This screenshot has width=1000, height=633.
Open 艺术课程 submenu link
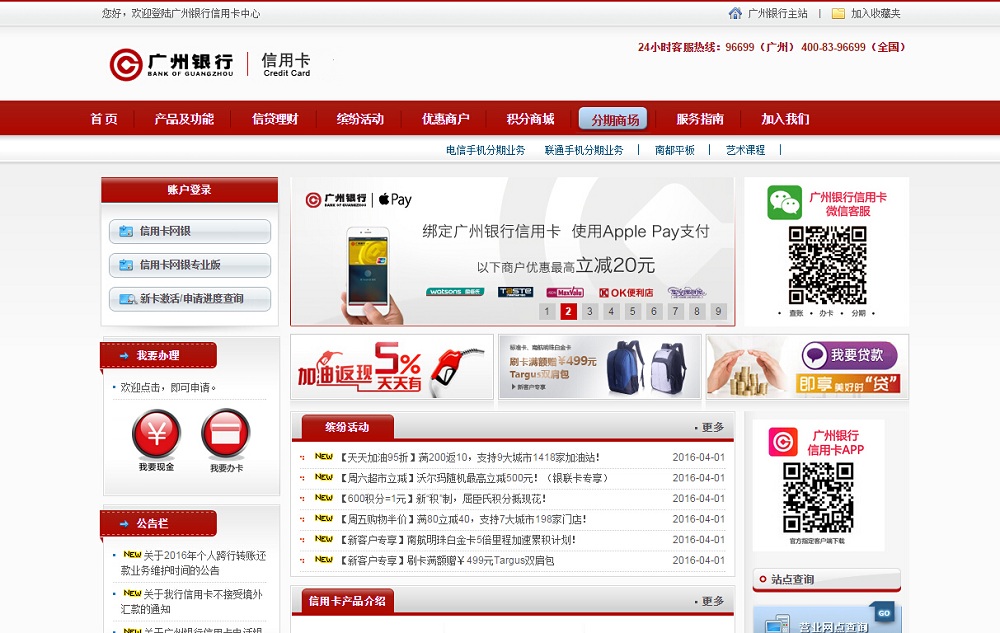(x=745, y=150)
